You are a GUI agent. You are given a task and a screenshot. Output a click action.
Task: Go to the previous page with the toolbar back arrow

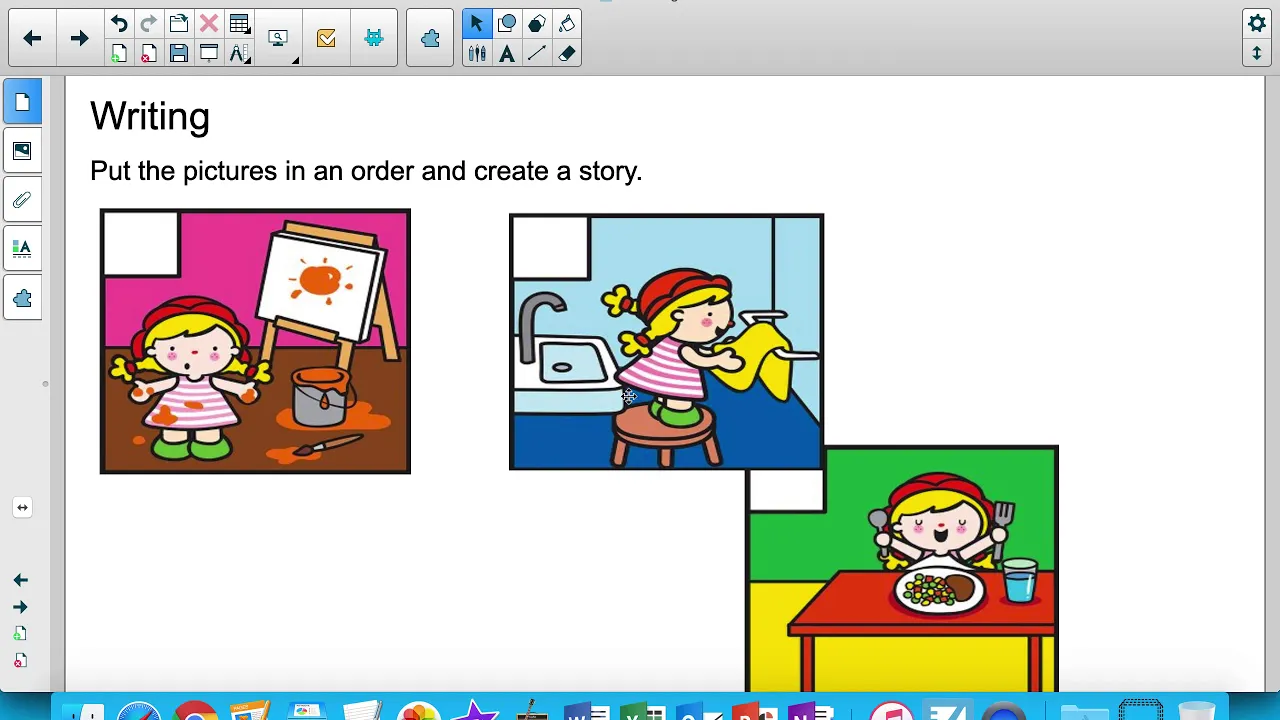click(32, 38)
